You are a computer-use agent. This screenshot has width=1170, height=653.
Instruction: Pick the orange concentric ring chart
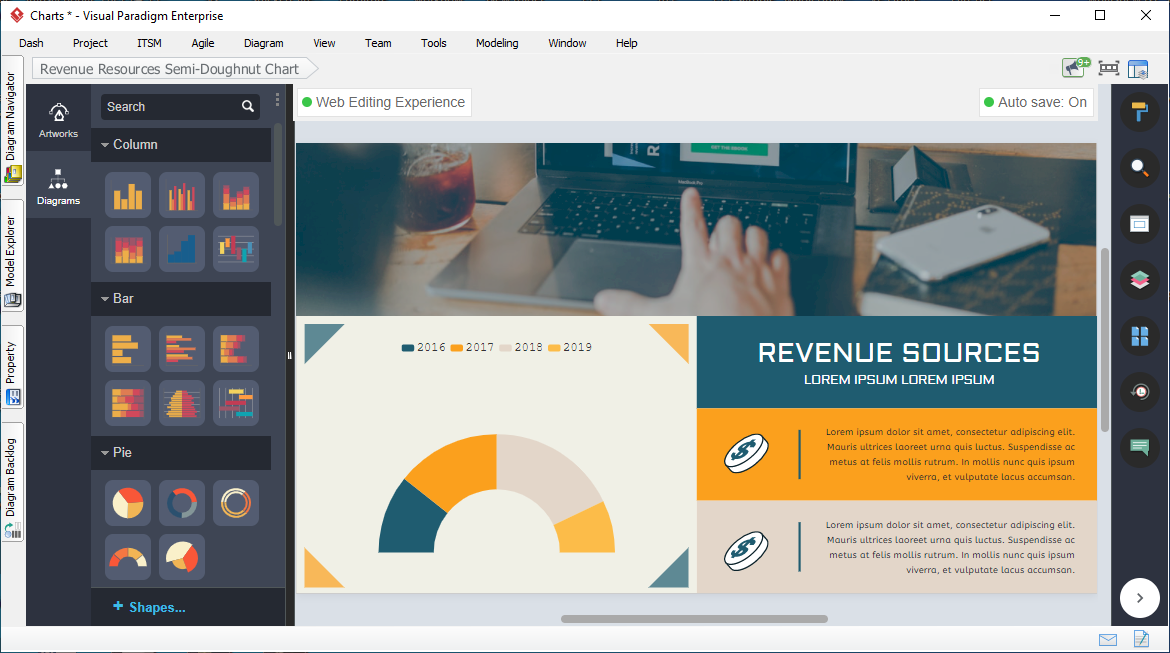click(236, 503)
